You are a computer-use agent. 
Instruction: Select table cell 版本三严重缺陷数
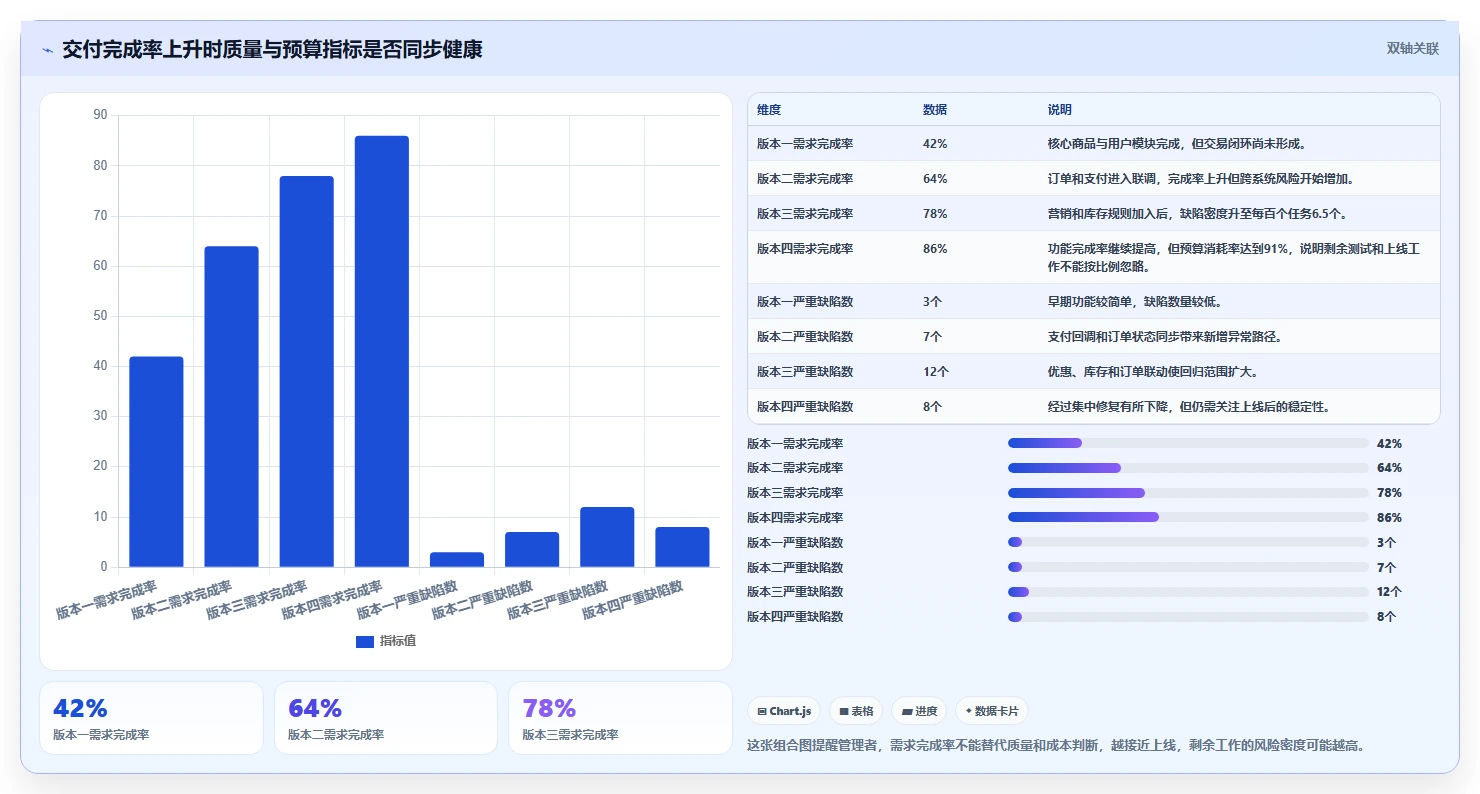[805, 372]
